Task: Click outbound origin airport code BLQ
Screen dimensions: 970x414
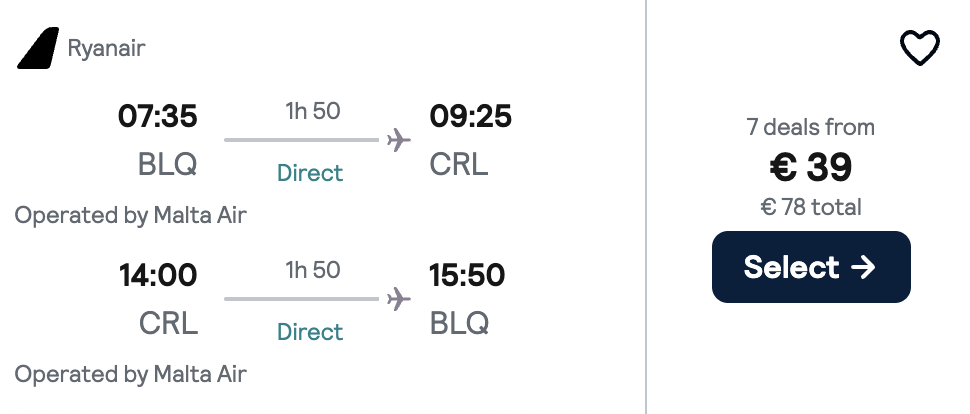Action: pyautogui.click(x=168, y=163)
